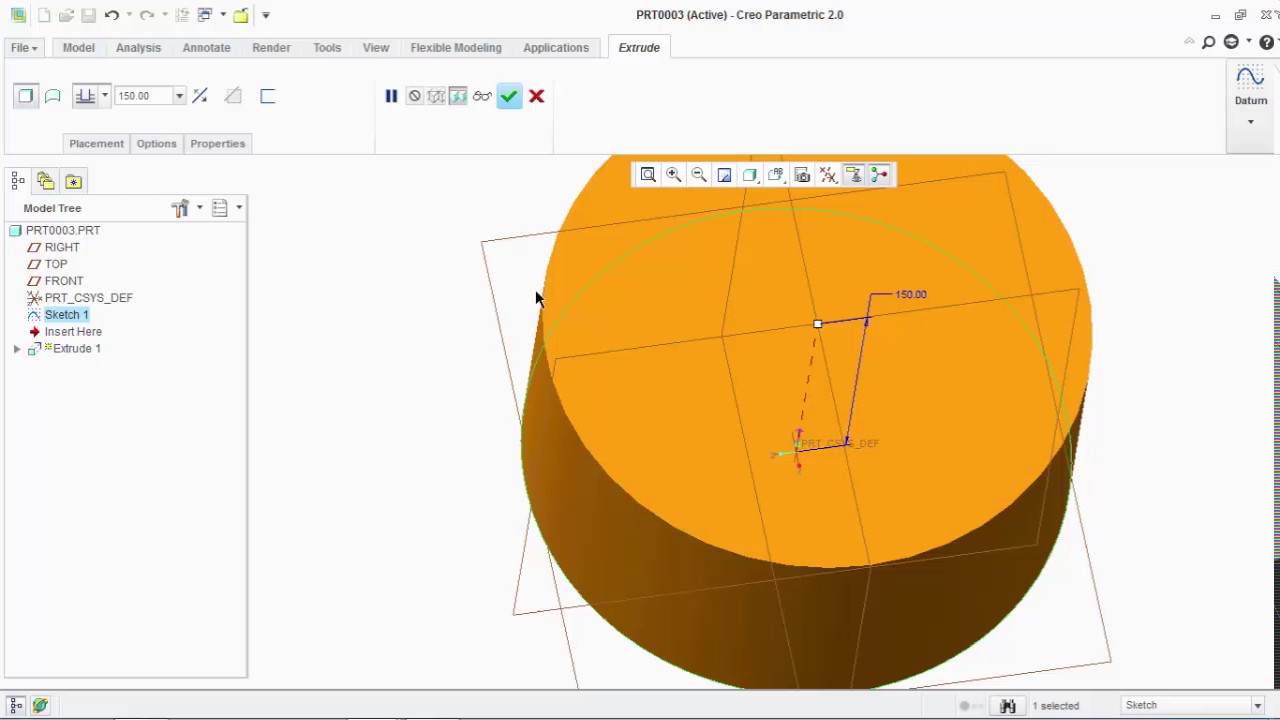This screenshot has height=720, width=1280.
Task: Verify feature with the glasses preview icon
Action: pos(482,95)
